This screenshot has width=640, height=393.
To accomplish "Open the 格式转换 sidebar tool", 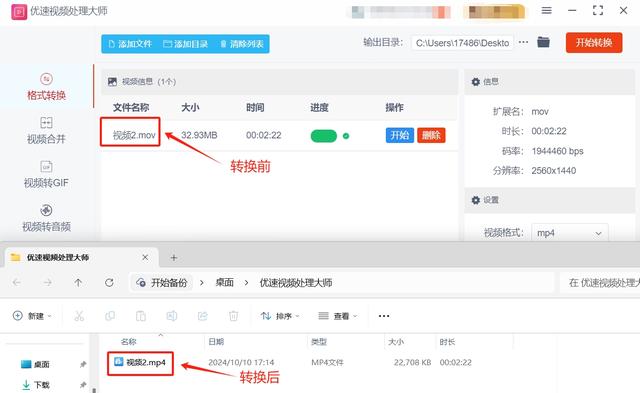I will [x=46, y=87].
